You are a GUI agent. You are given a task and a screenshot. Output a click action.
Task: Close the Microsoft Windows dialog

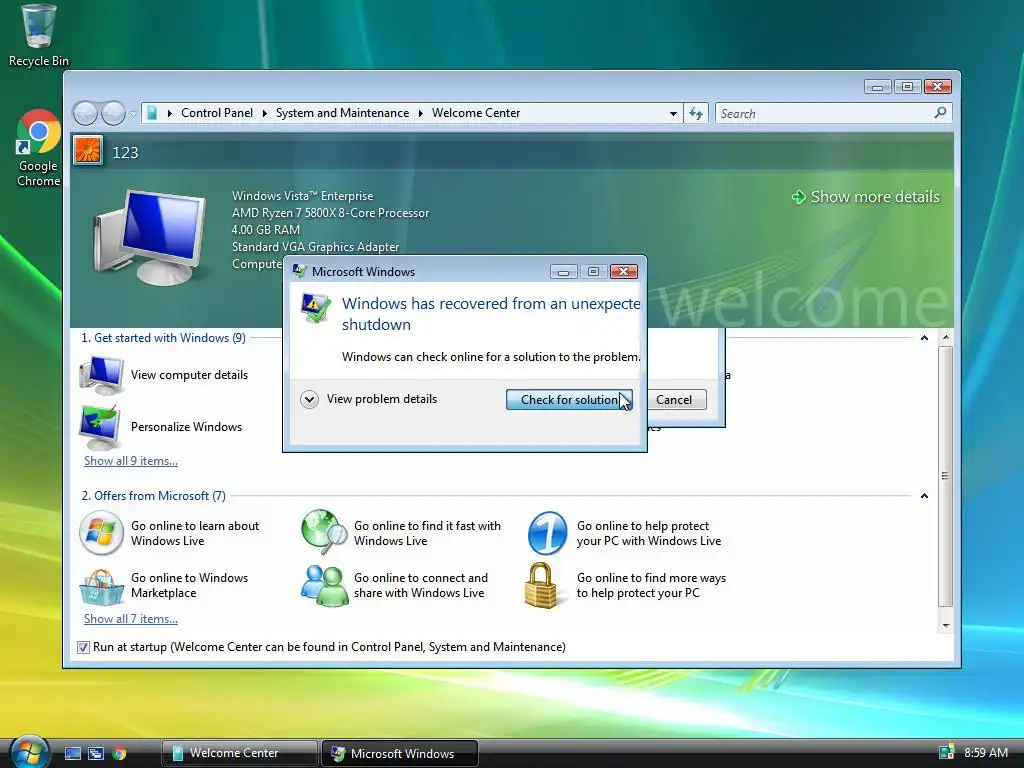(624, 272)
